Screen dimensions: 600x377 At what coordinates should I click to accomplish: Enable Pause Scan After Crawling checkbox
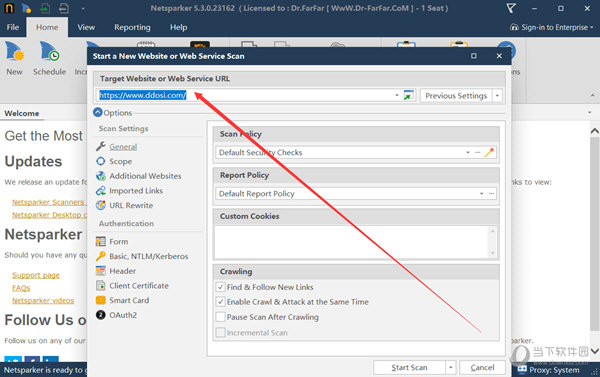(220, 317)
